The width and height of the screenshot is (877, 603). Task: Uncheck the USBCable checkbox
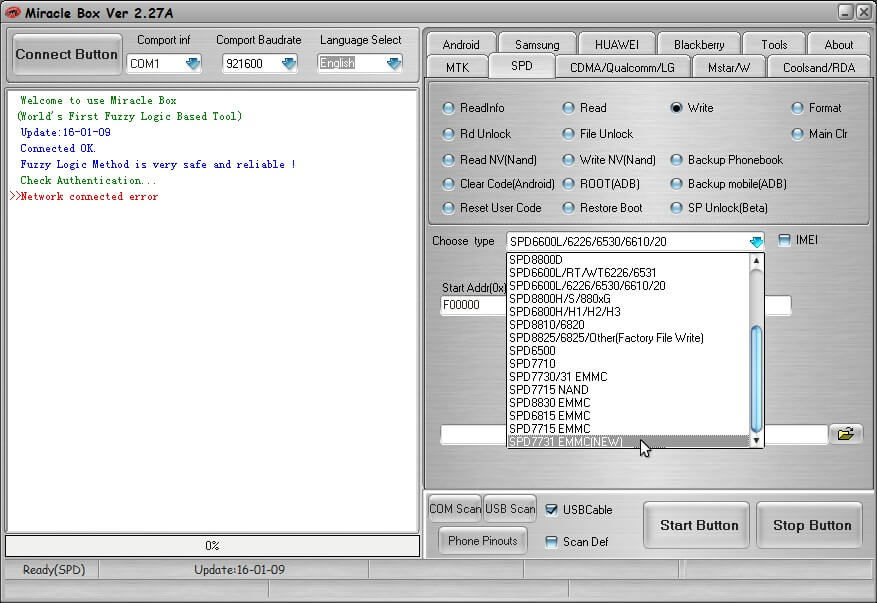coord(551,510)
